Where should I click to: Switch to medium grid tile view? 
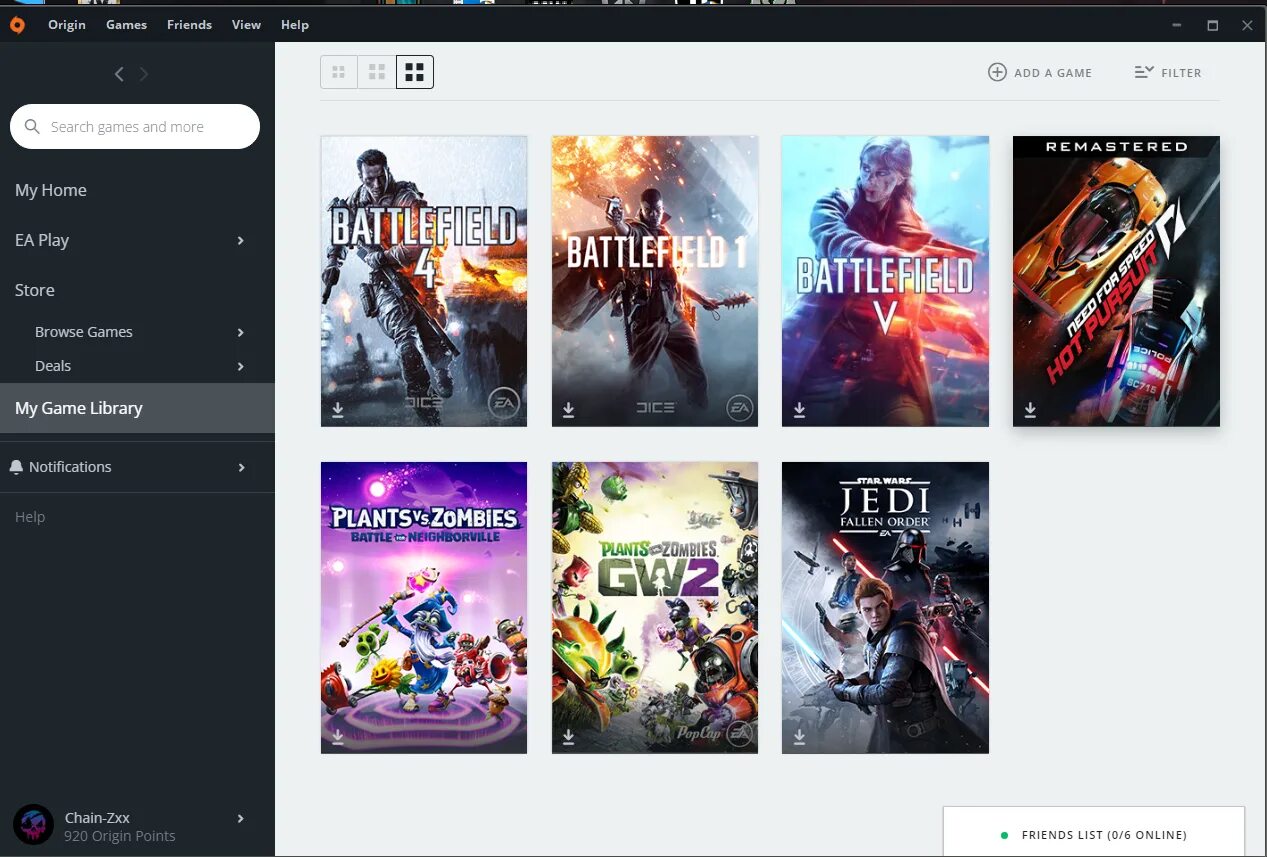pyautogui.click(x=377, y=72)
